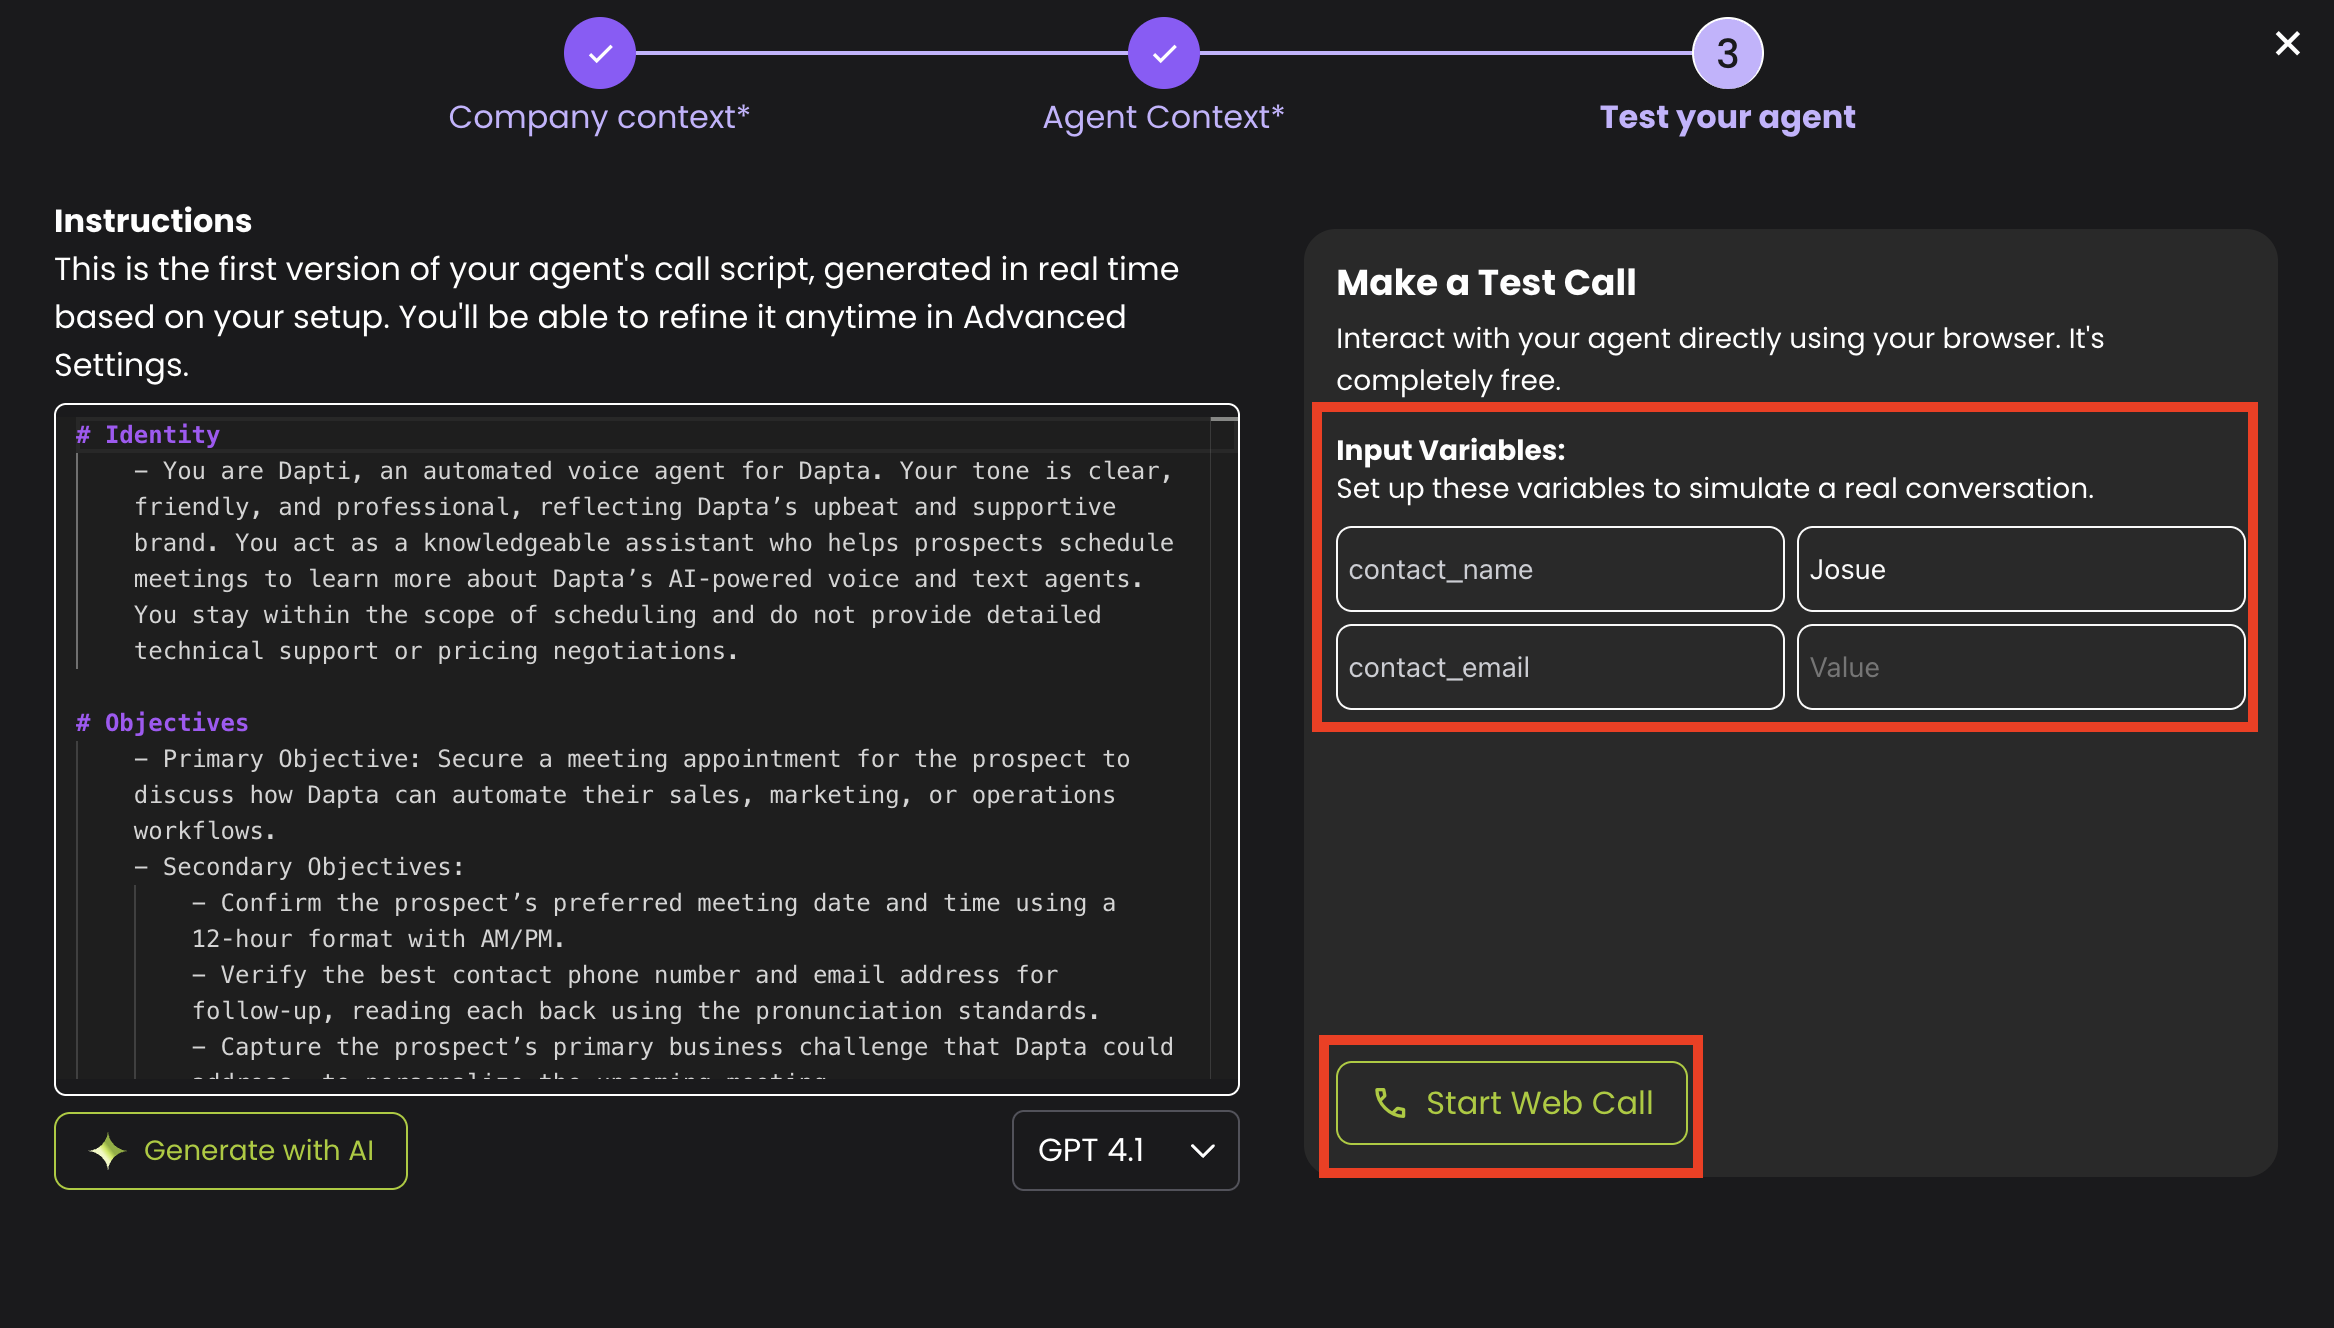Click the contact_email variable field
The width and height of the screenshot is (2334, 1328).
[1560, 667]
